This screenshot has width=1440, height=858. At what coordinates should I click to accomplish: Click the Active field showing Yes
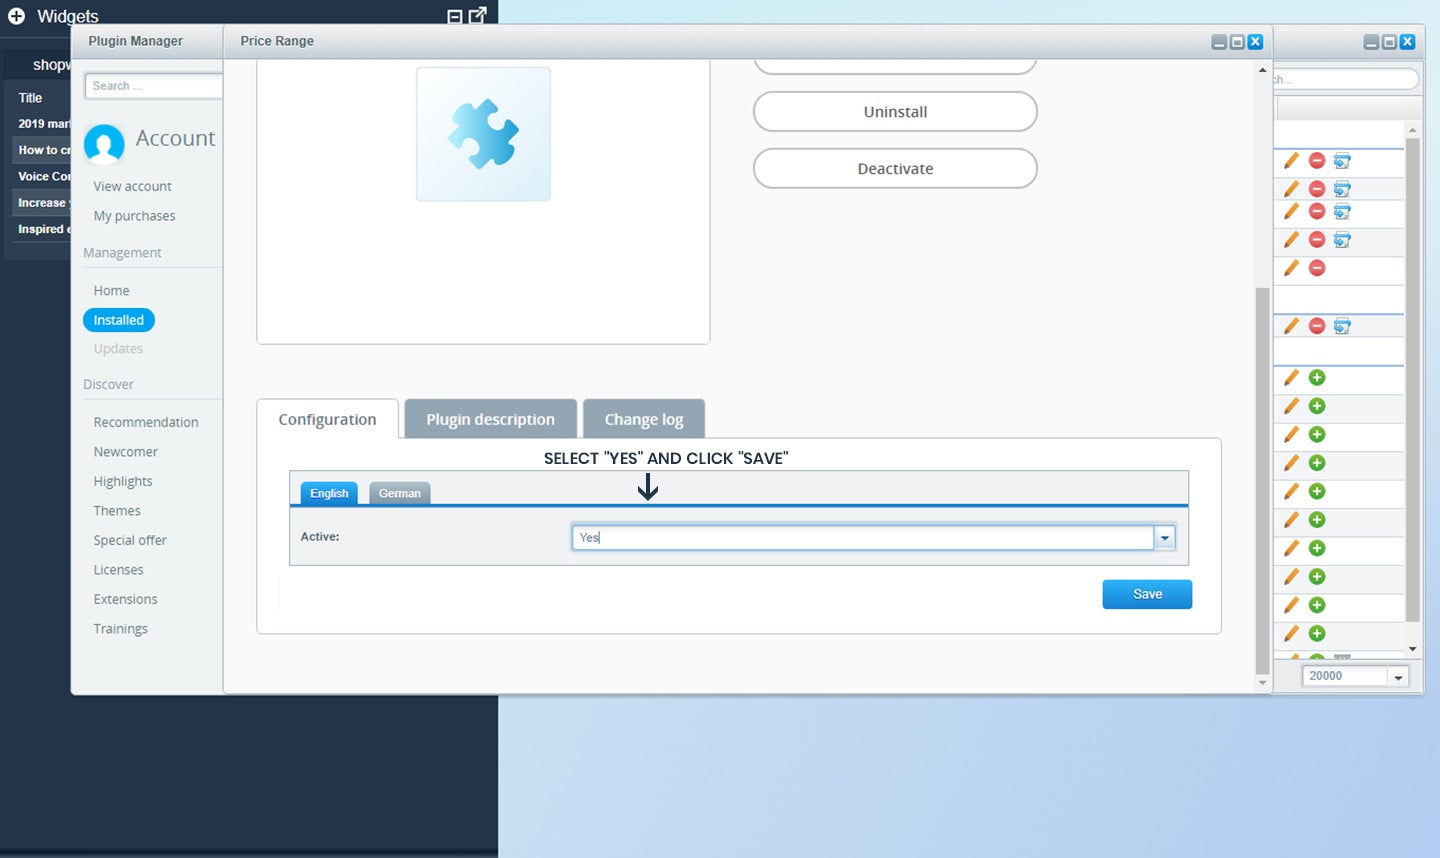[863, 538]
